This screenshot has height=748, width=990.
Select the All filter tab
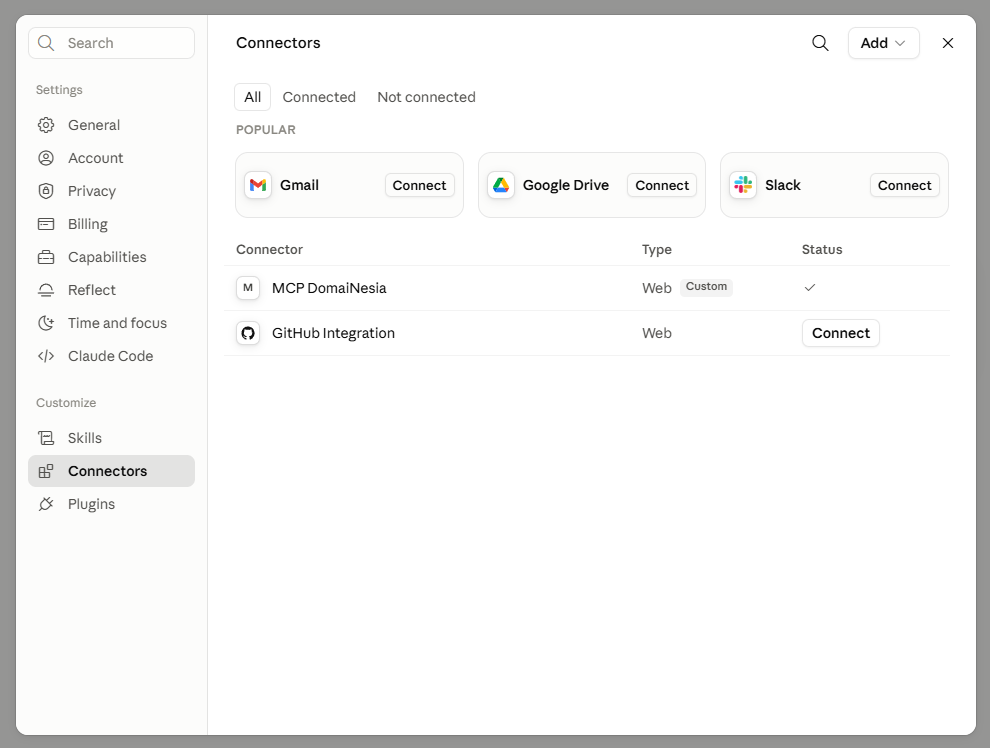(253, 97)
